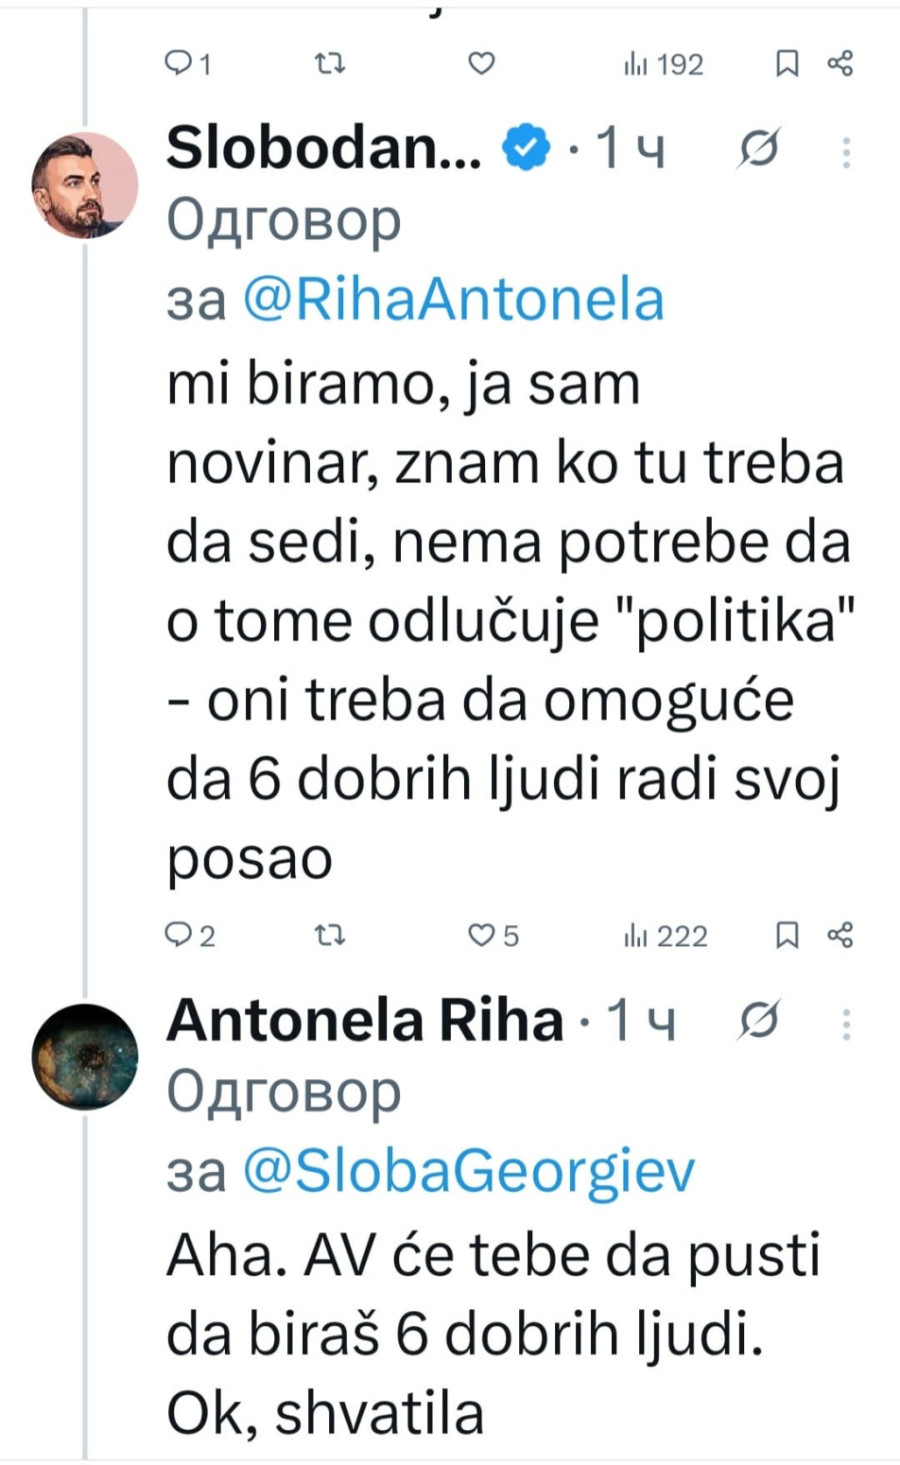Retweet the top tweet
Image resolution: width=900 pixels, height=1465 pixels.
331,64
